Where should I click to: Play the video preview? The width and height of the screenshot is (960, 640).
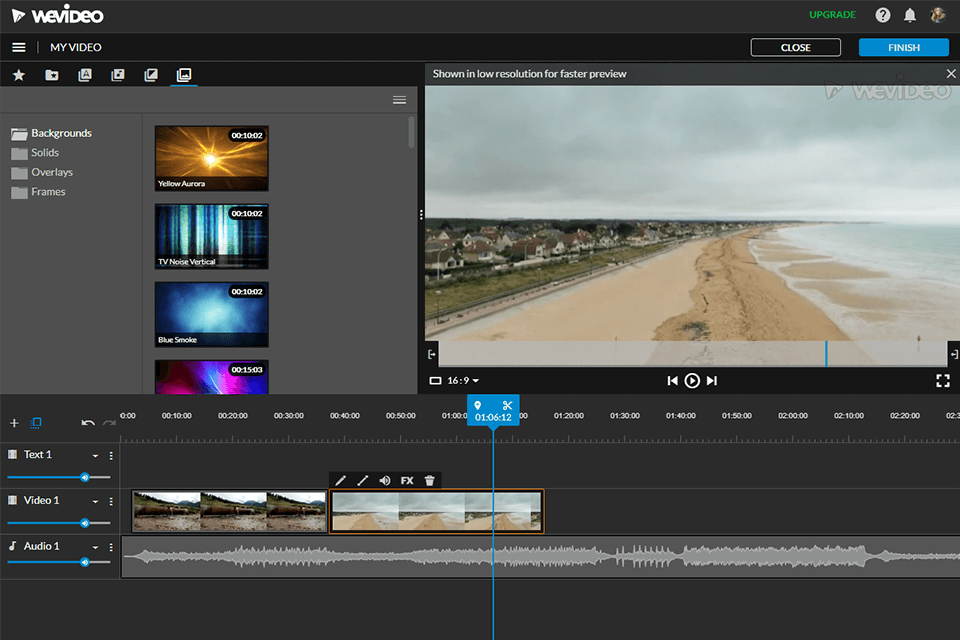(692, 381)
